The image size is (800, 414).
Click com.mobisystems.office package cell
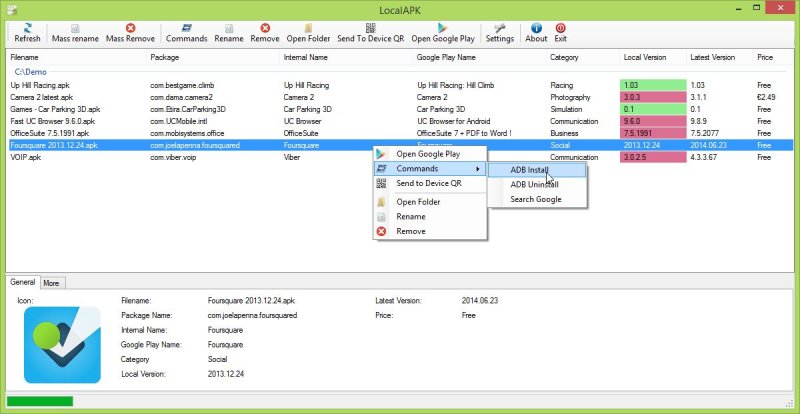click(x=187, y=133)
